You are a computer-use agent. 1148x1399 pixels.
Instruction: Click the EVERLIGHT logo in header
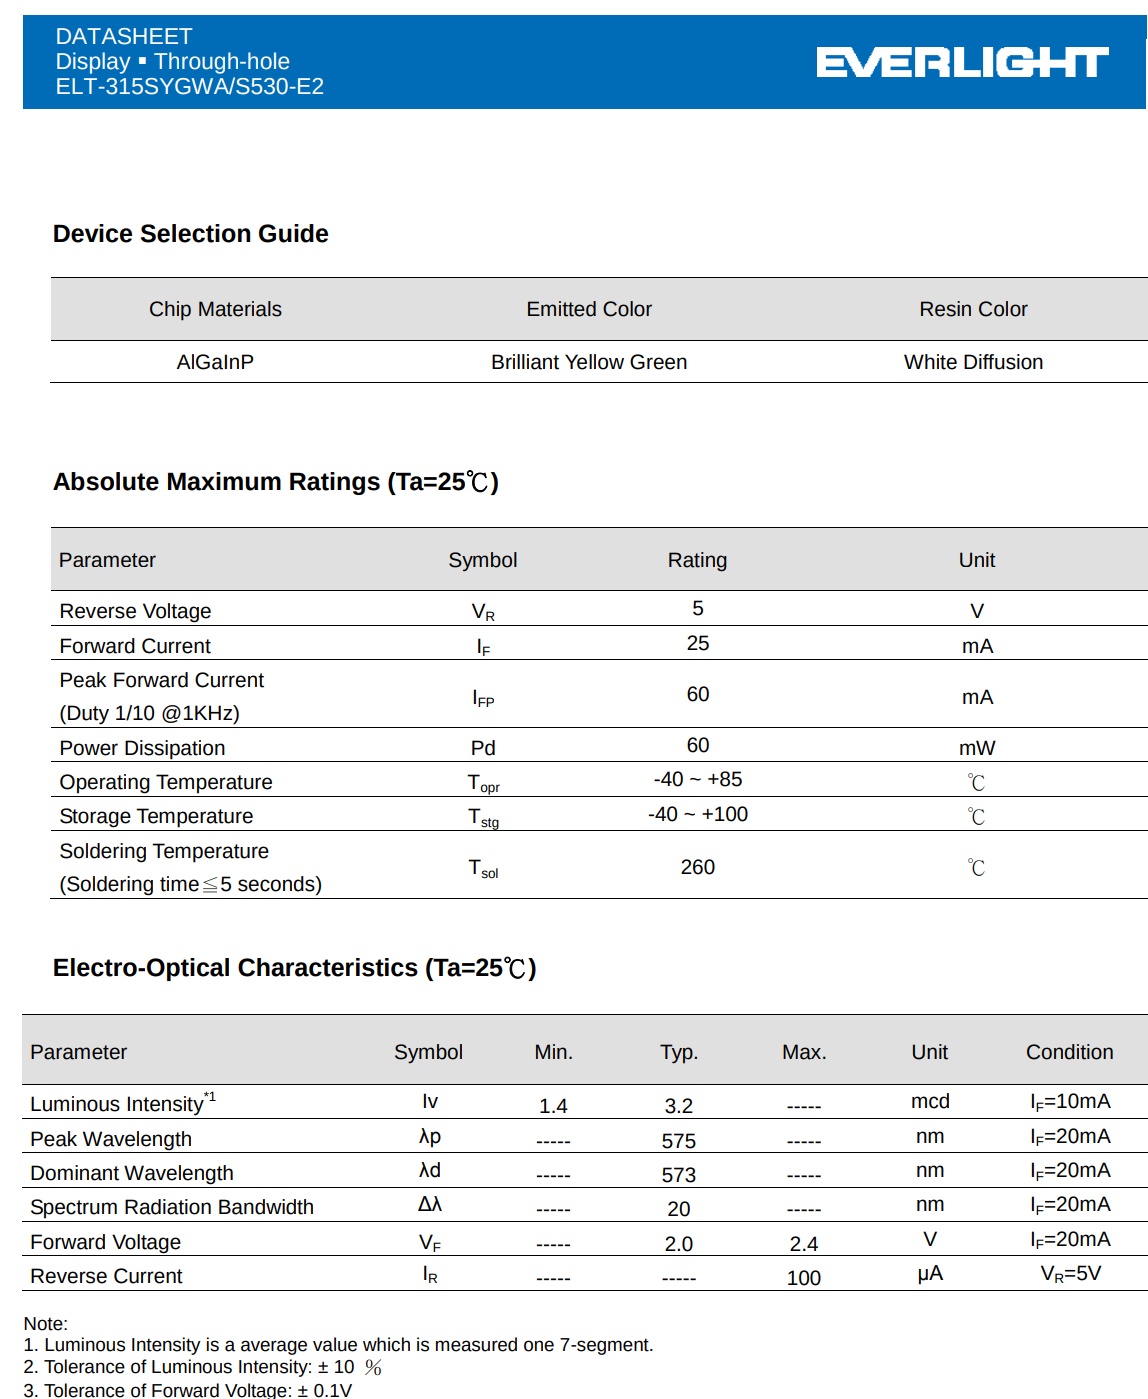[962, 63]
